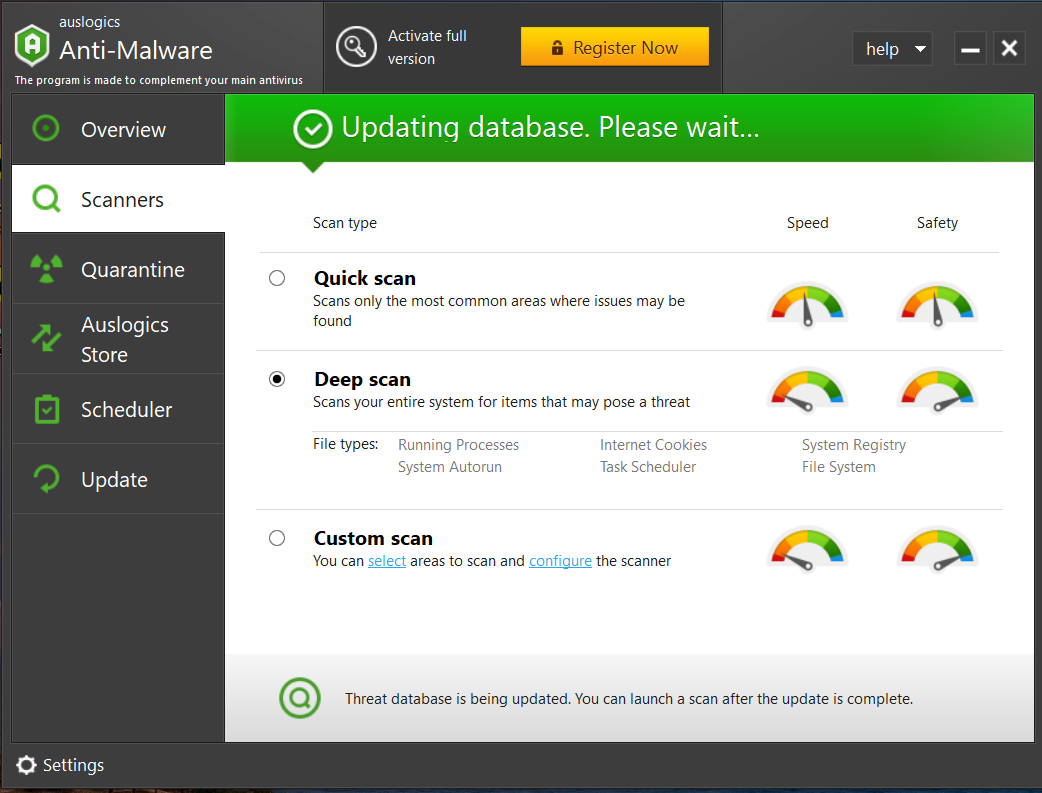Click the checkmark icon in the green banner
Image resolution: width=1042 pixels, height=793 pixels.
(312, 129)
